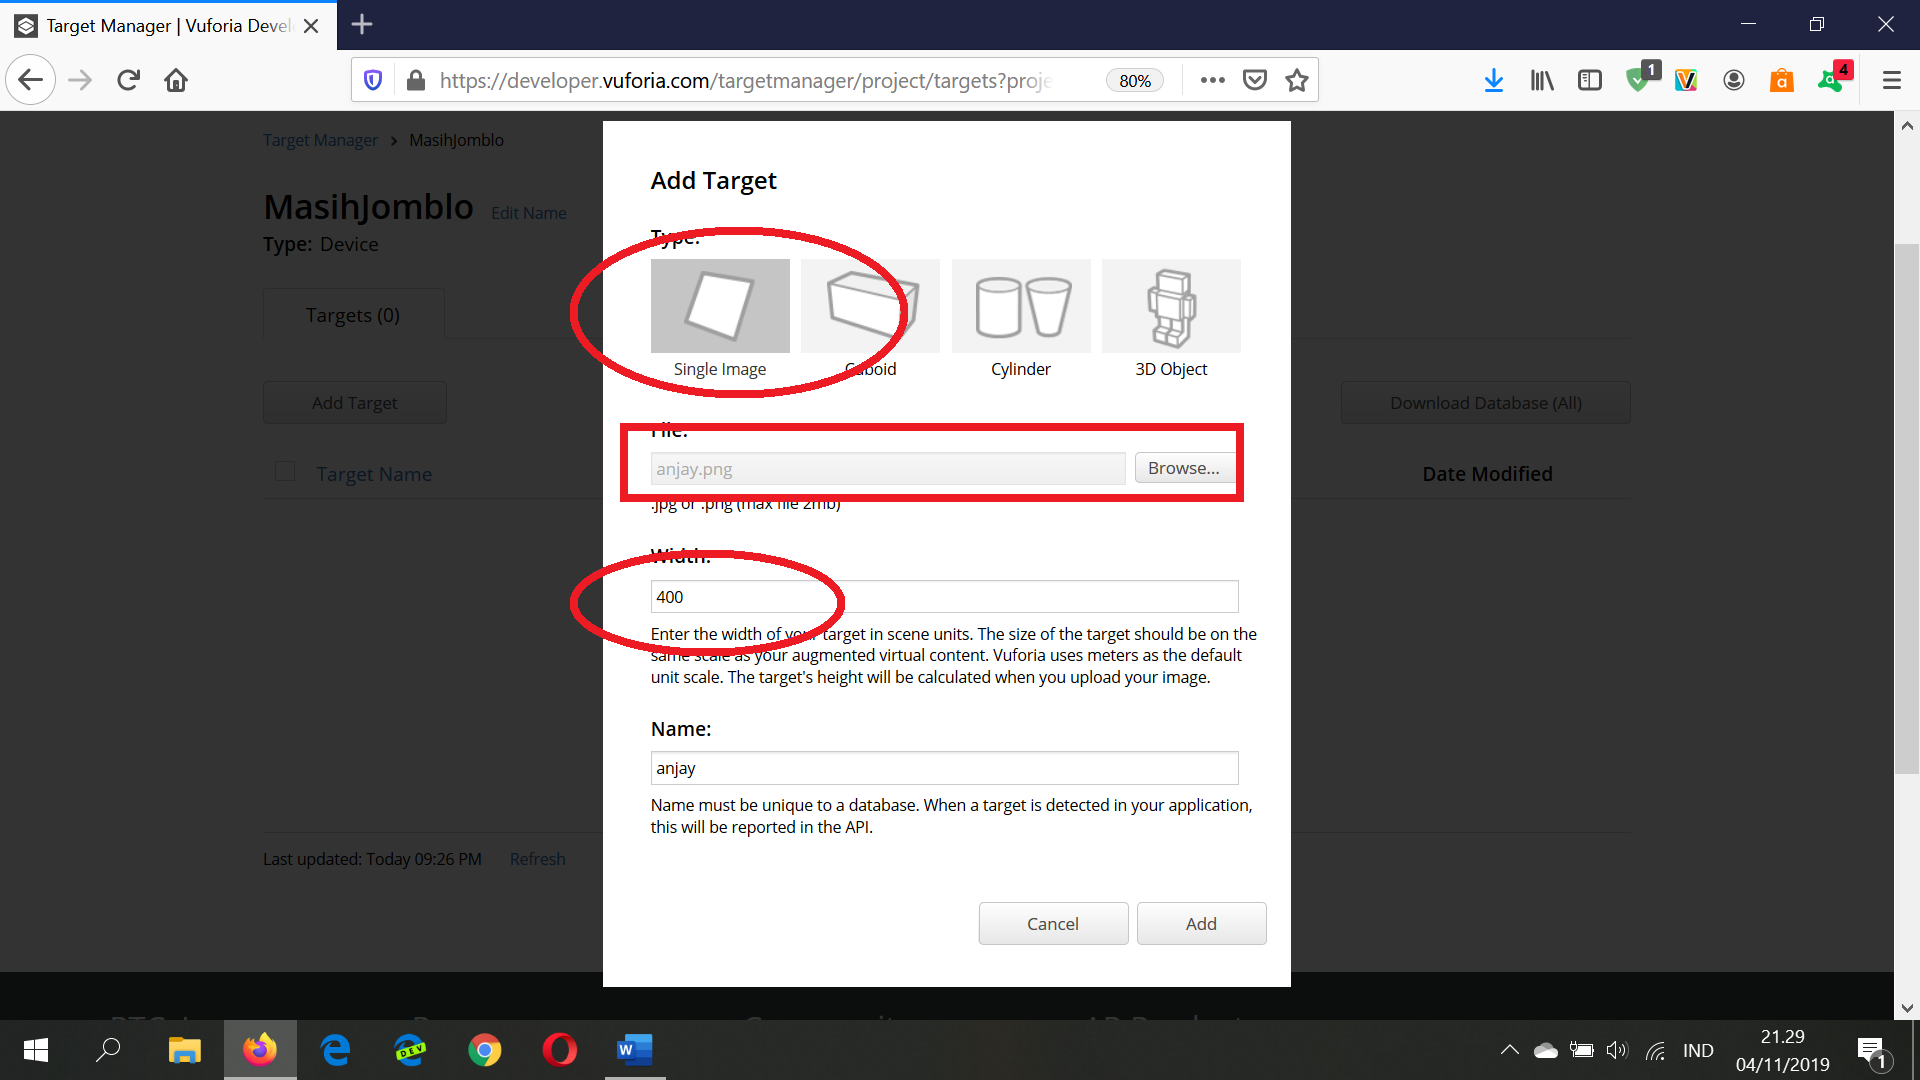Toggle the Target Name select-all checkbox
This screenshot has height=1080, width=1920.
pos(285,472)
